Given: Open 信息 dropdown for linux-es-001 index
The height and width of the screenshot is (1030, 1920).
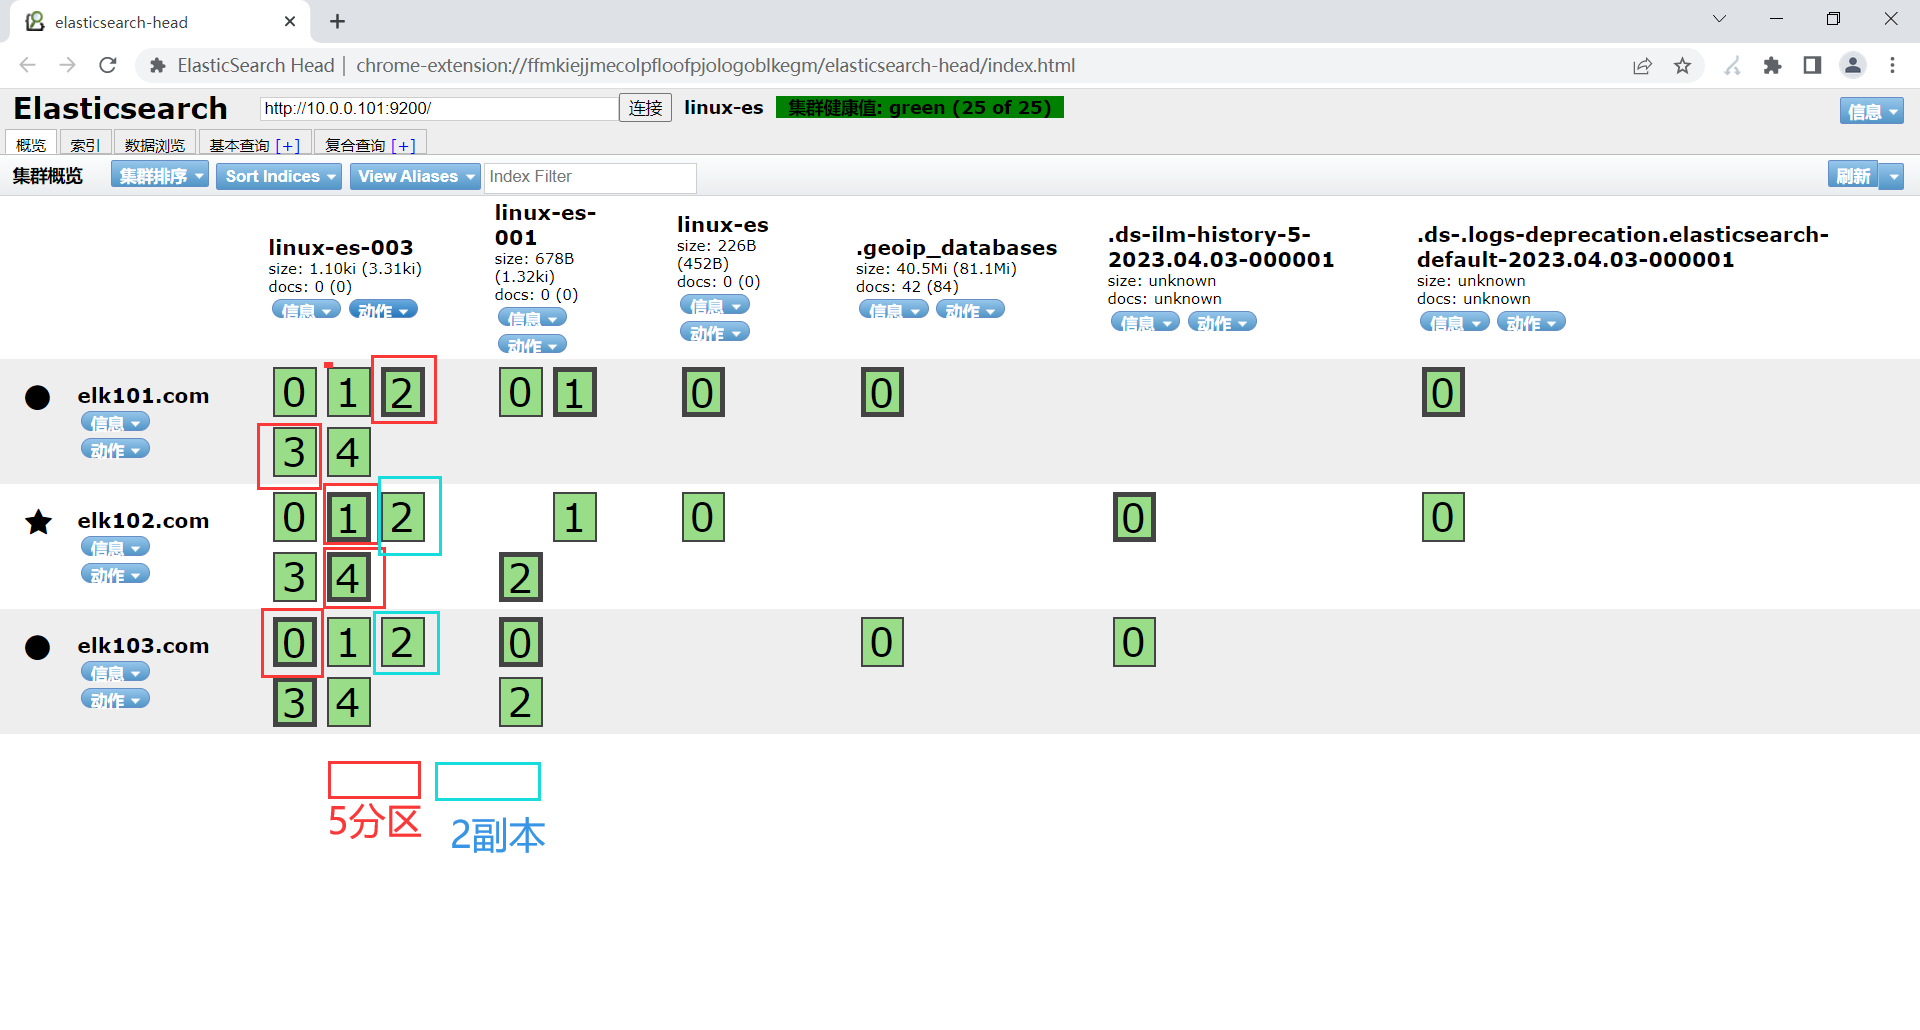Looking at the screenshot, I should tap(532, 318).
